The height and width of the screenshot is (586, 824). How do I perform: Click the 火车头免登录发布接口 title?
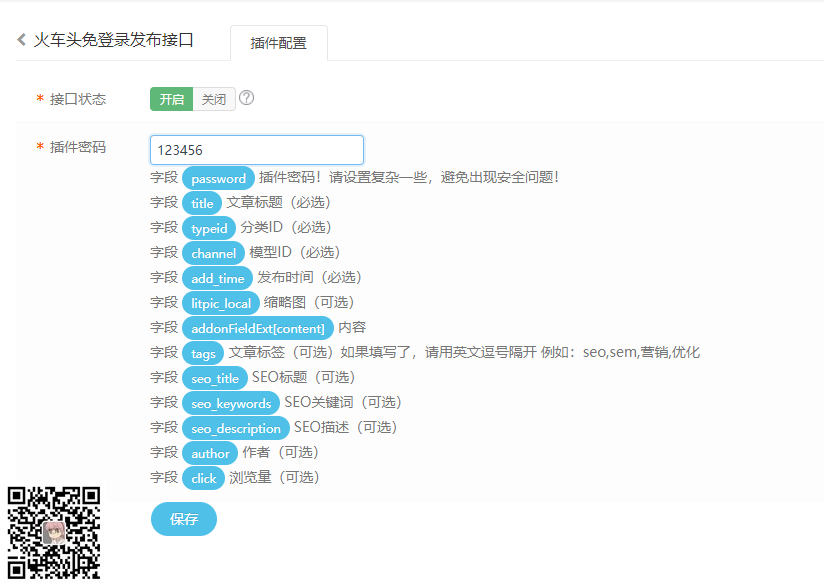[x=116, y=39]
